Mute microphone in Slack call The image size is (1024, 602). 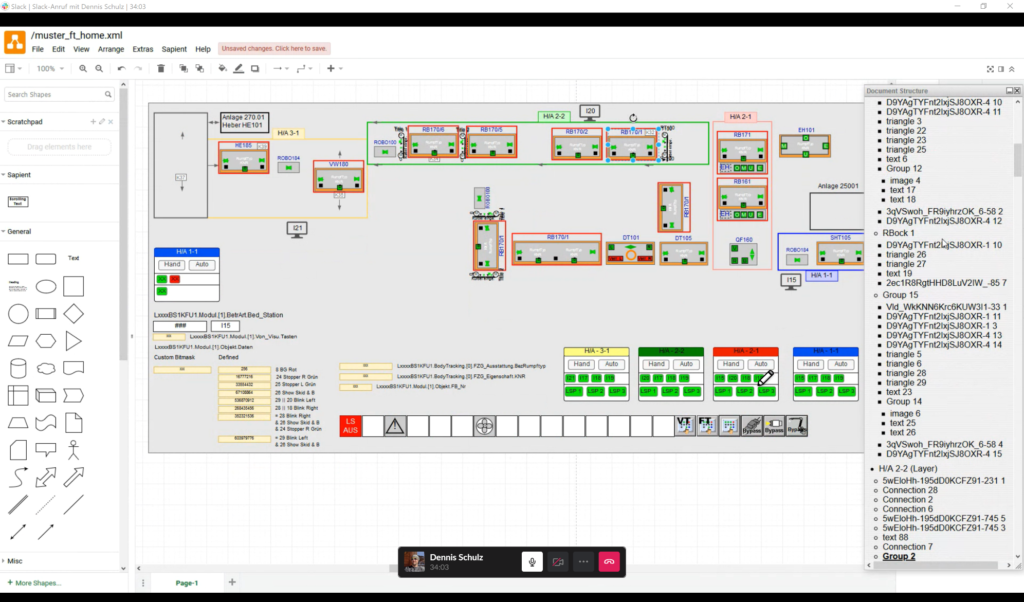point(533,562)
